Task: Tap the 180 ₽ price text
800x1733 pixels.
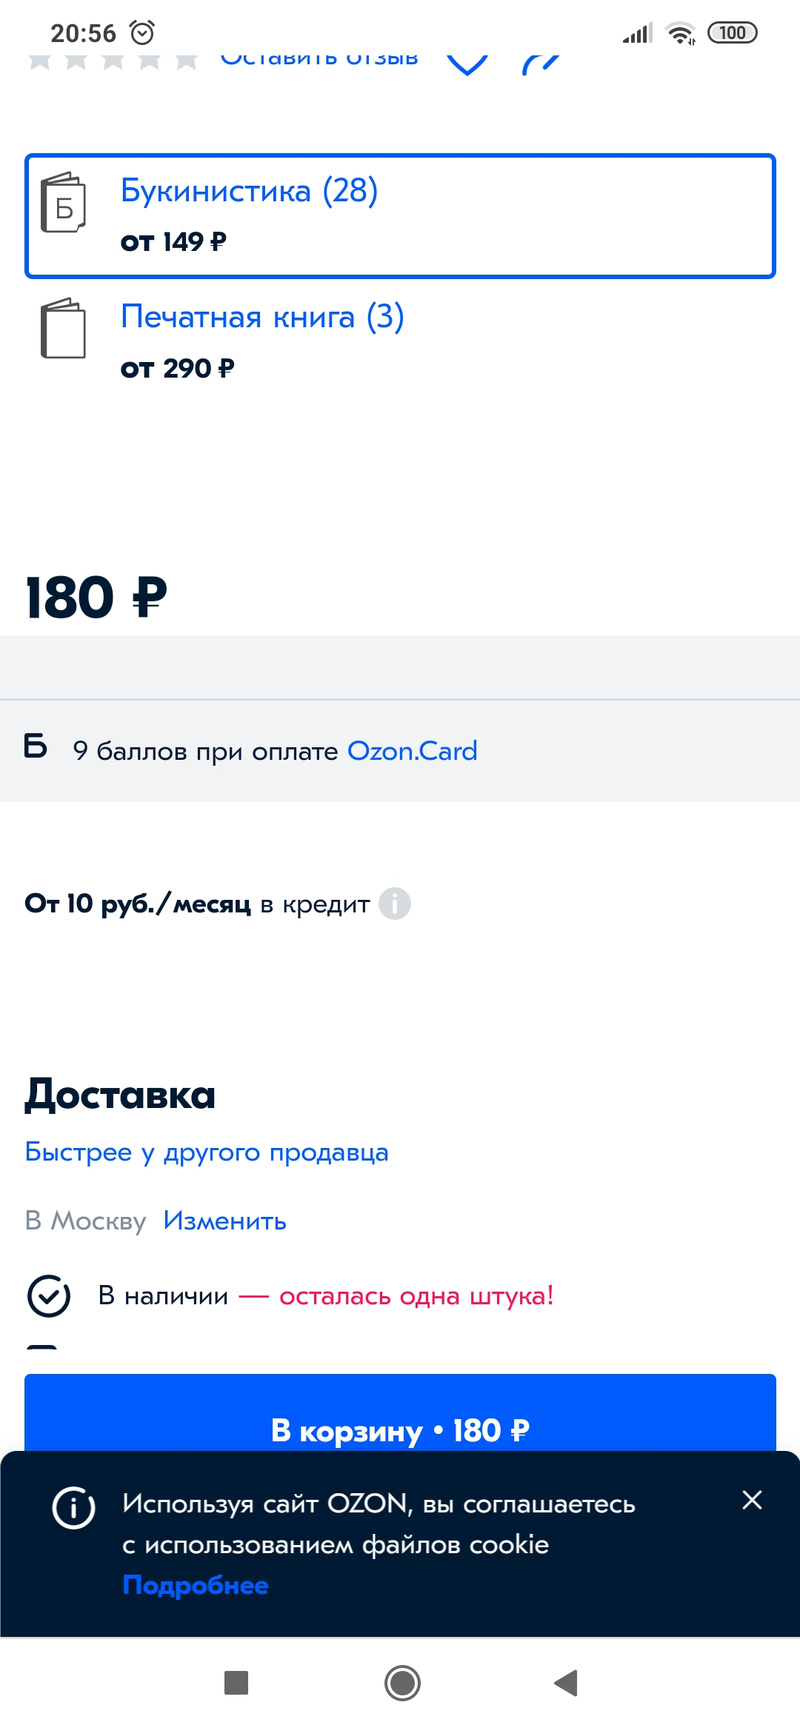Action: 96,598
